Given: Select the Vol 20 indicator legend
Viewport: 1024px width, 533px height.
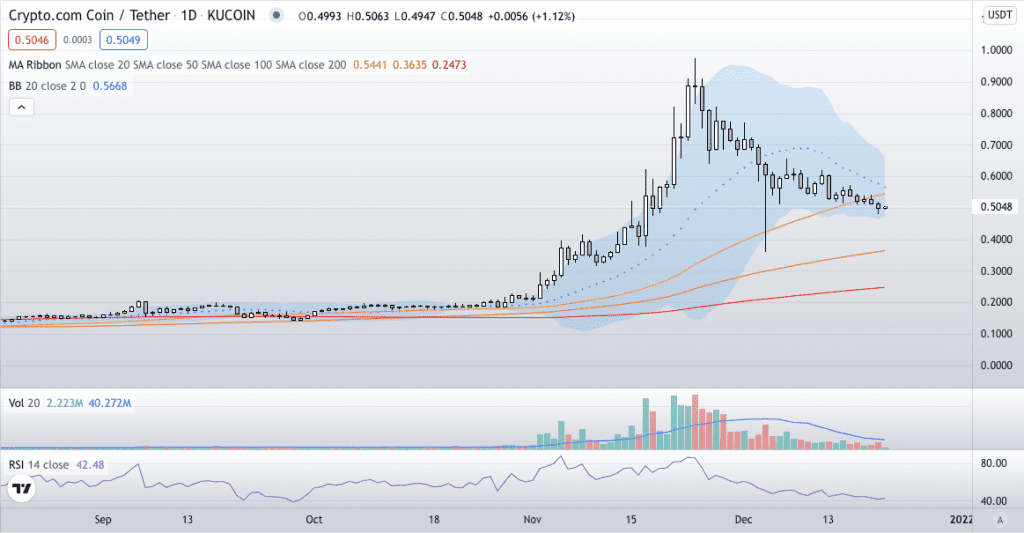Looking at the screenshot, I should [24, 403].
